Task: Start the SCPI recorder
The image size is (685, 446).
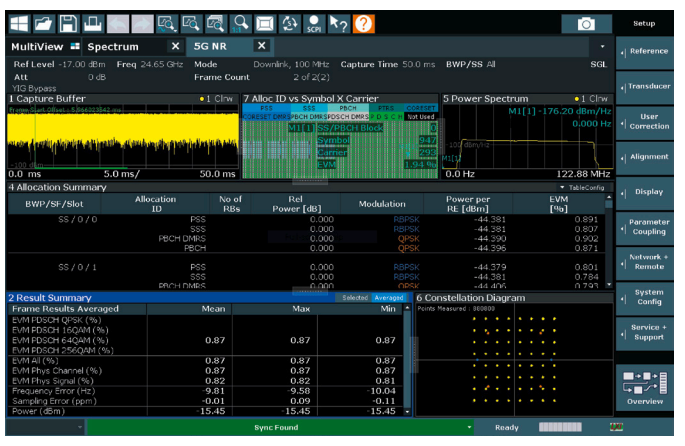Action: (314, 23)
